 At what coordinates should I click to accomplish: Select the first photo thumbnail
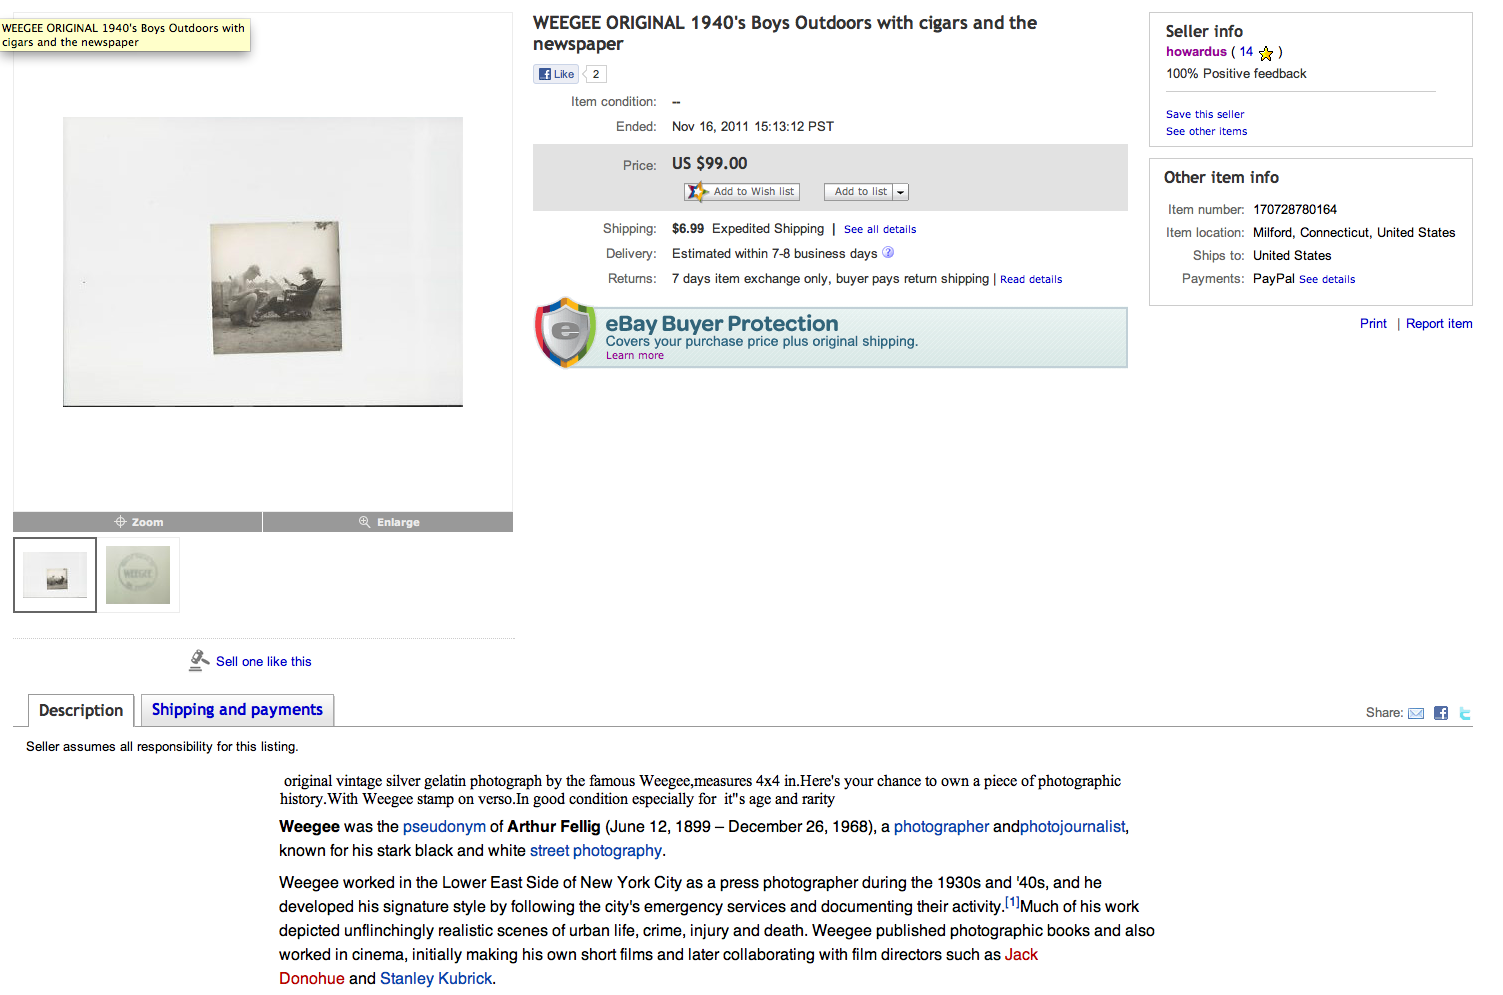pos(55,575)
